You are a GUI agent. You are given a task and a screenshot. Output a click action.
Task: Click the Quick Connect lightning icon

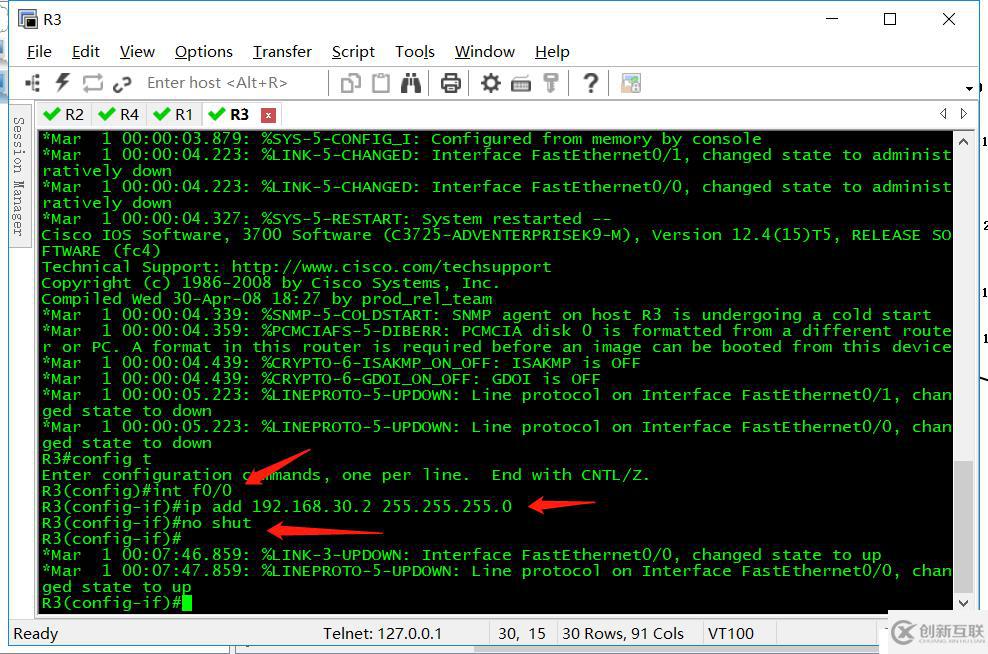(x=62, y=83)
